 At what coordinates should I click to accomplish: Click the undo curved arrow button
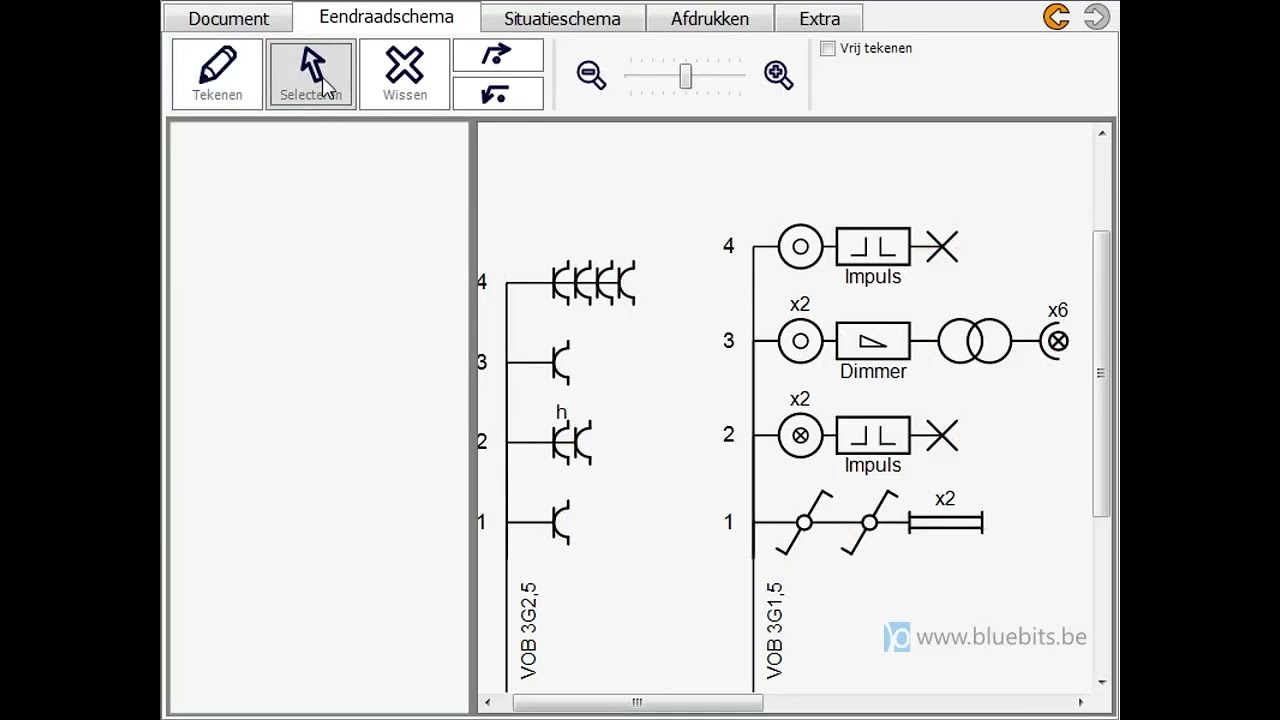point(498,94)
